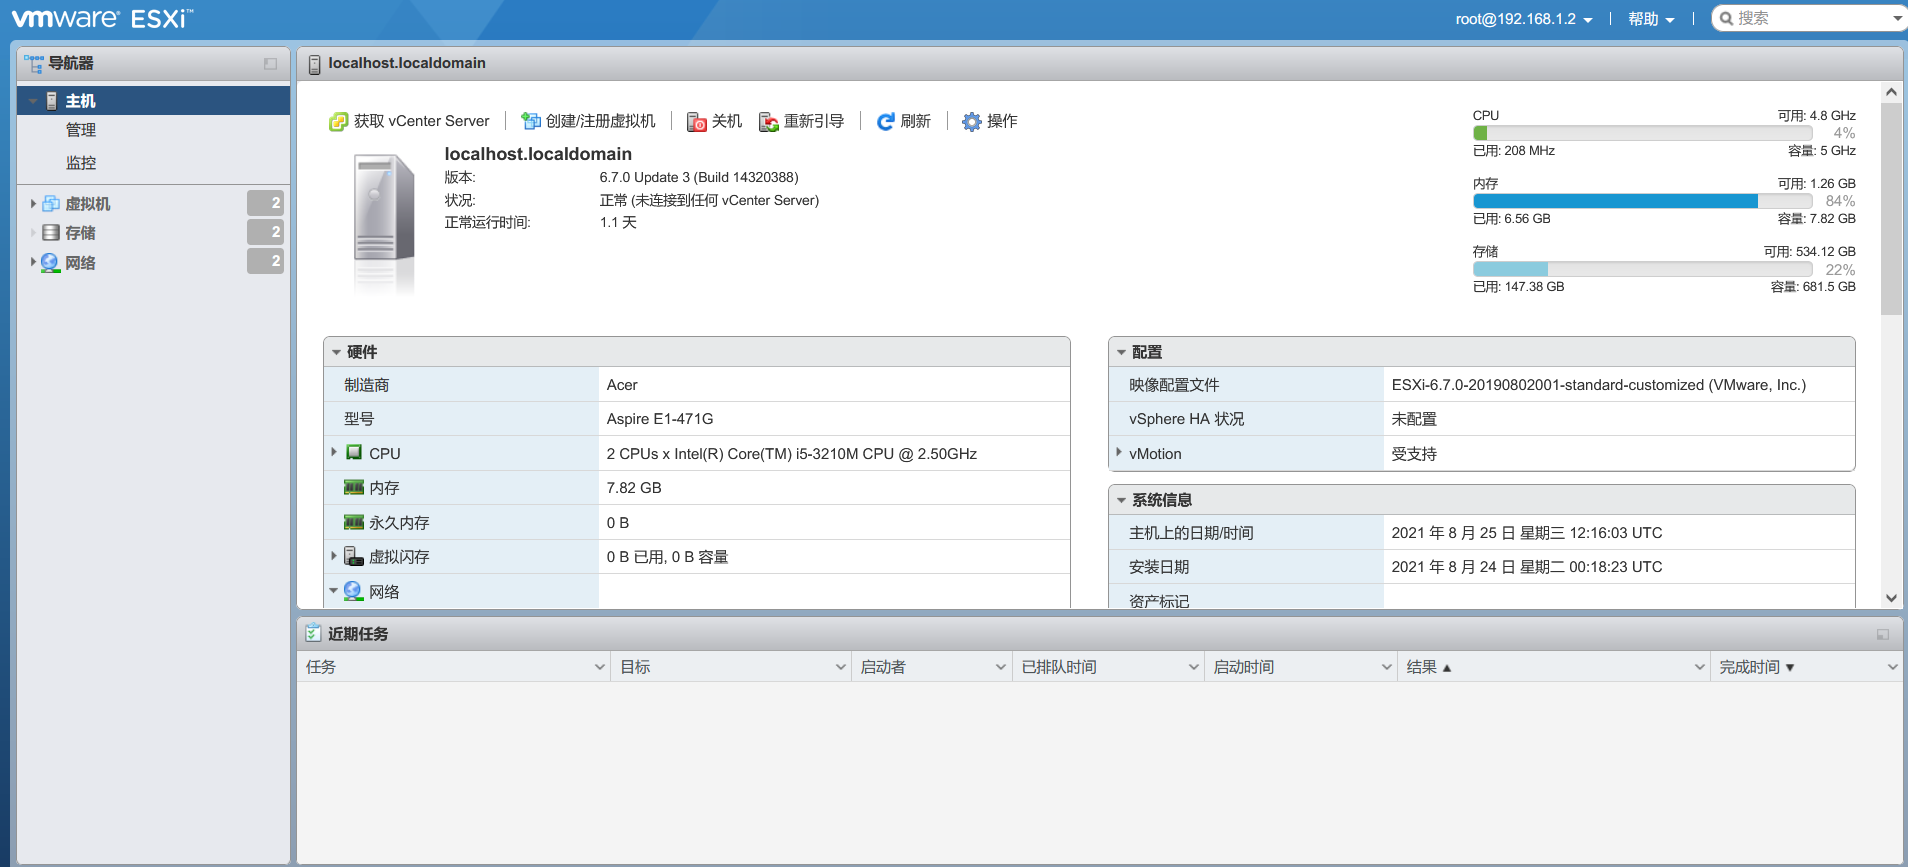This screenshot has height=867, width=1908.
Task: Click the 存储 count badge in navigator
Action: pyautogui.click(x=266, y=232)
